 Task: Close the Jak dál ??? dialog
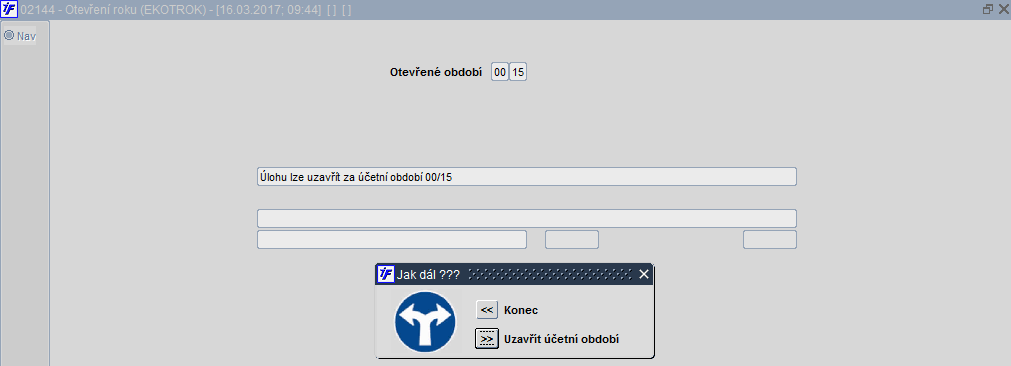pos(643,274)
